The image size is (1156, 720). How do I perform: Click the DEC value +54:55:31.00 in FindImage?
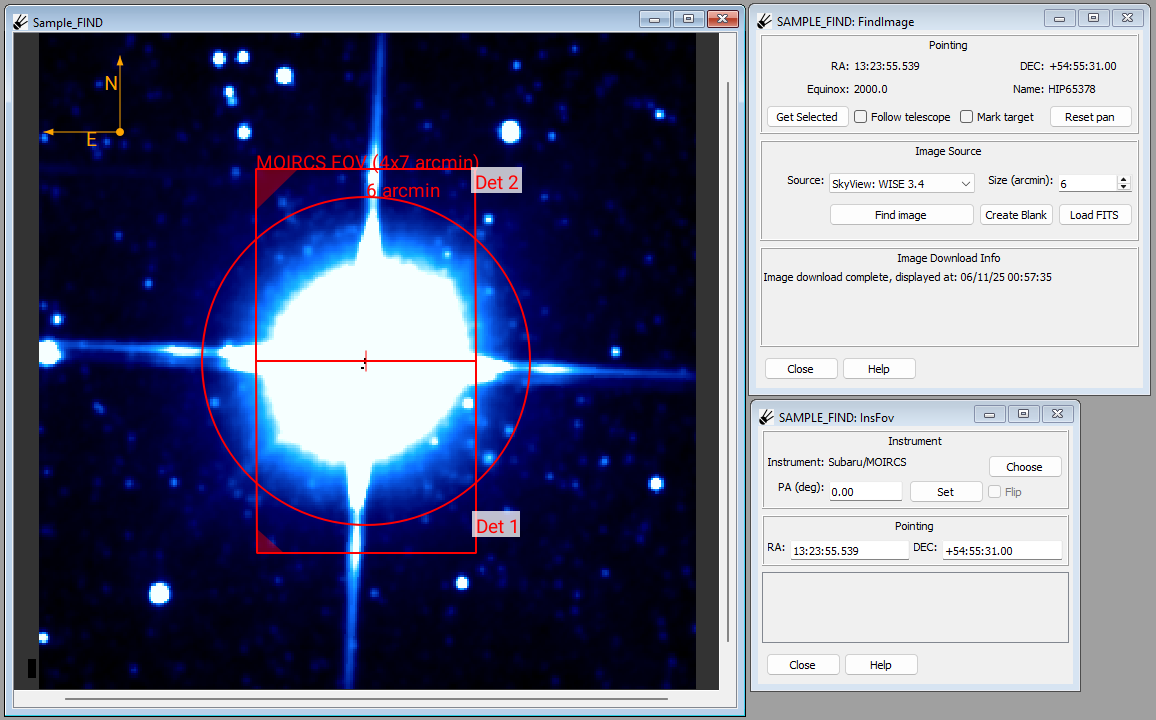coord(1082,66)
